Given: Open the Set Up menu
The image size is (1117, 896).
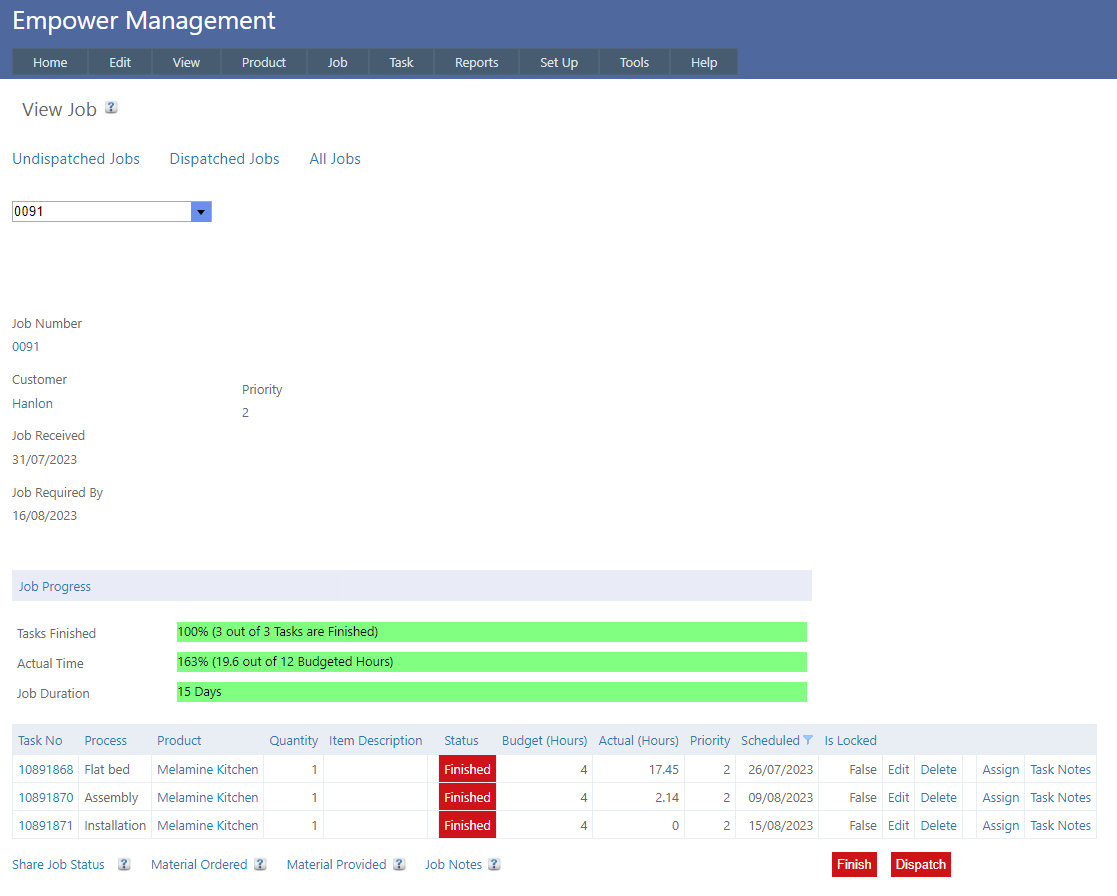Looking at the screenshot, I should click(559, 62).
